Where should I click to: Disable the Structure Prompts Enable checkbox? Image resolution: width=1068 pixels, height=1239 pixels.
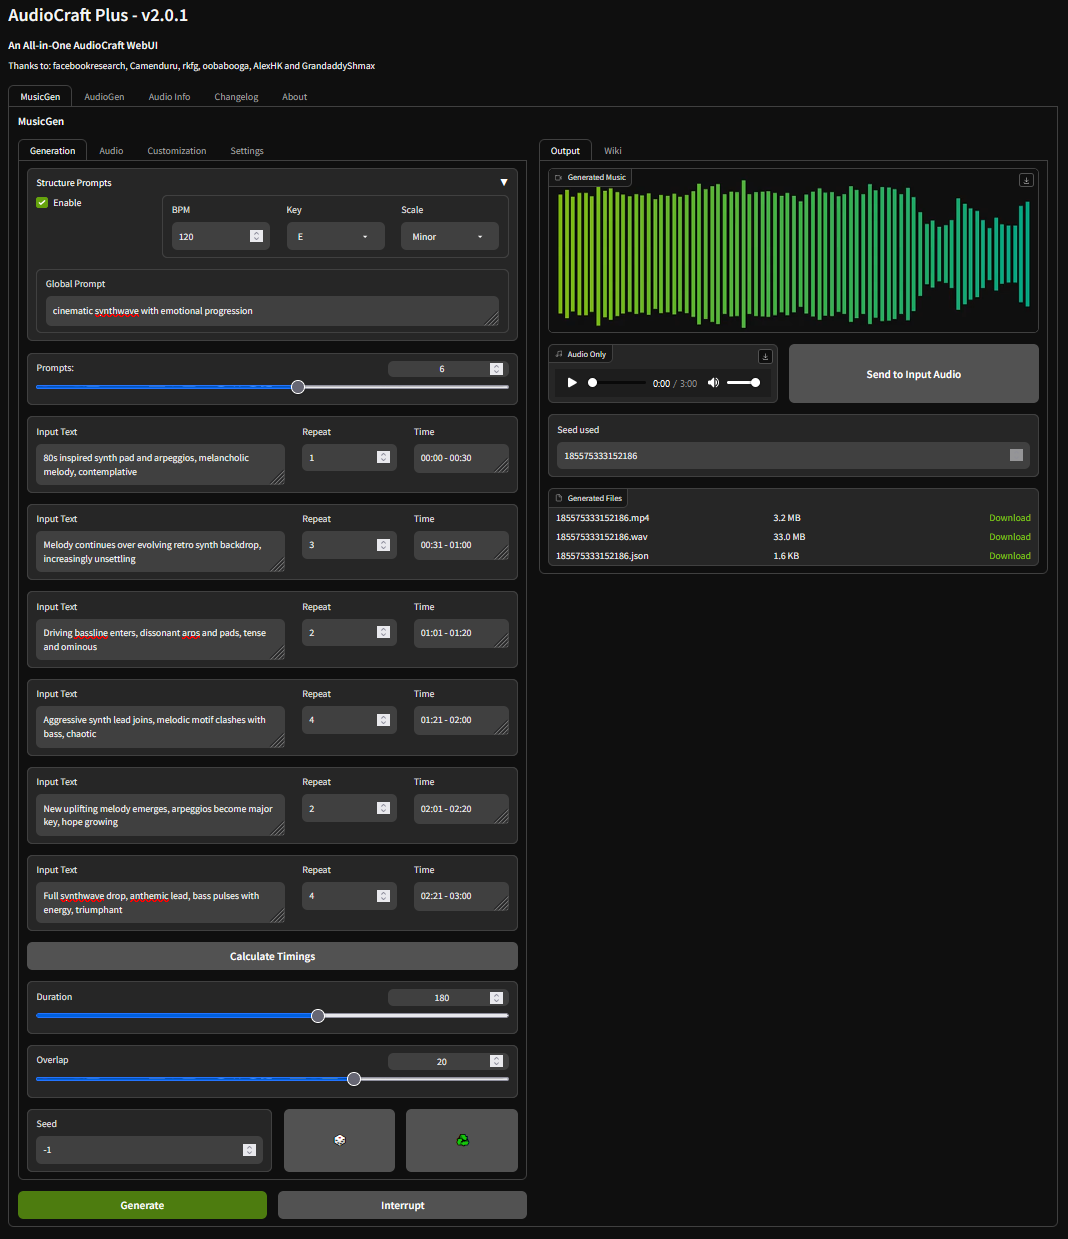pos(41,202)
